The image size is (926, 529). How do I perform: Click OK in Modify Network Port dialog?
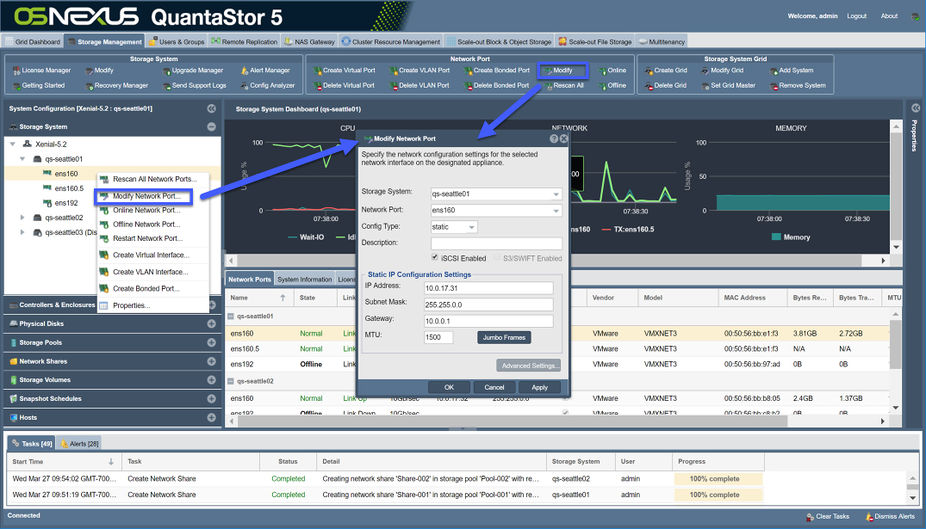click(449, 387)
